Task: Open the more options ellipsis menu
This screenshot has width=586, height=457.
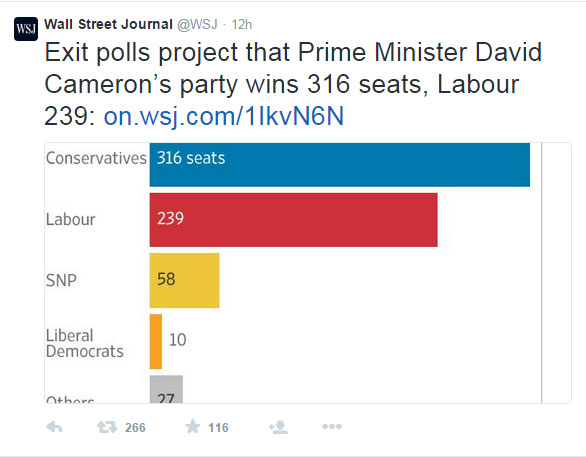Action: pos(332,426)
